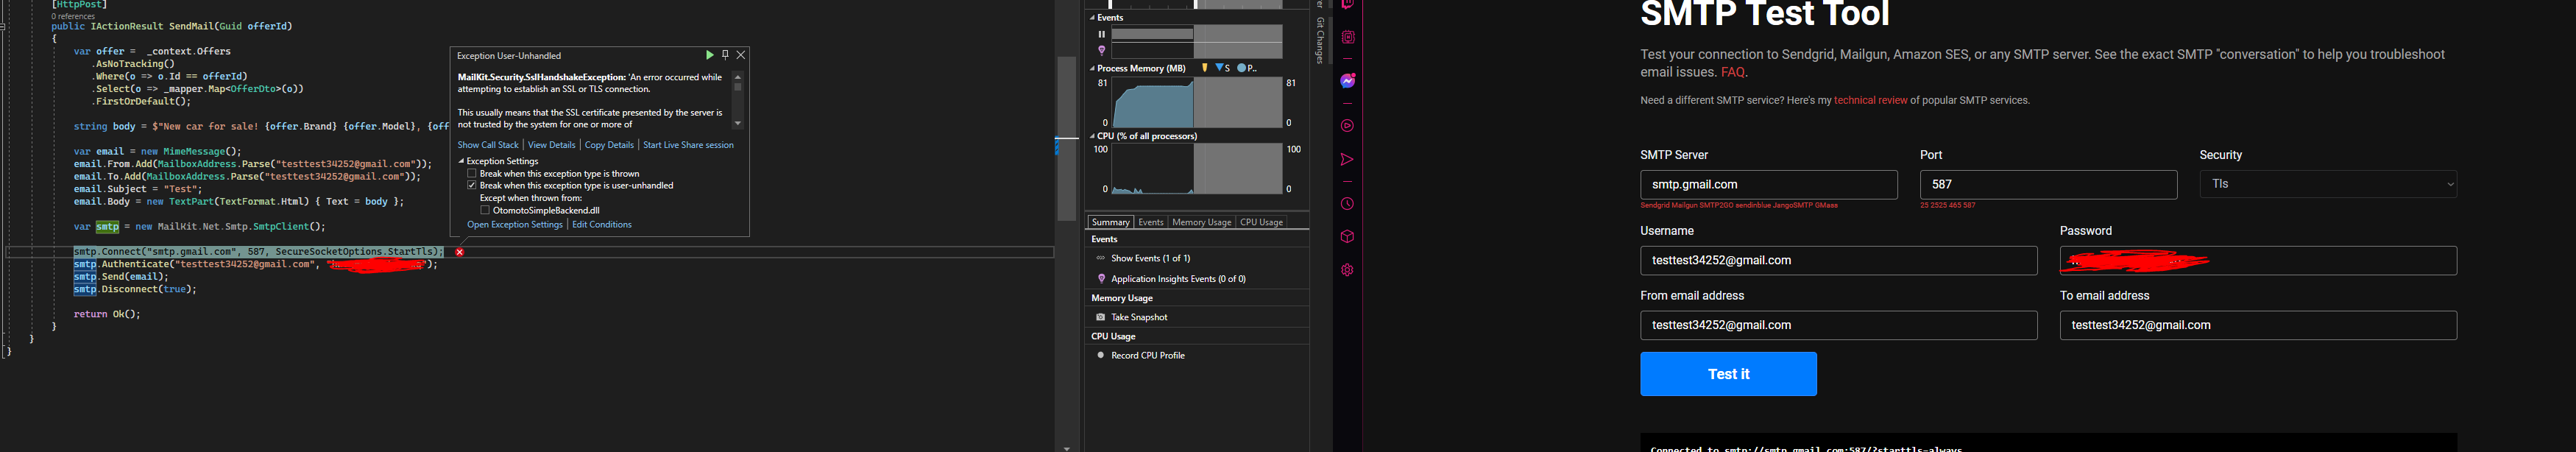The height and width of the screenshot is (452, 2576).
Task: Click the blue Test it button
Action: (1728, 374)
